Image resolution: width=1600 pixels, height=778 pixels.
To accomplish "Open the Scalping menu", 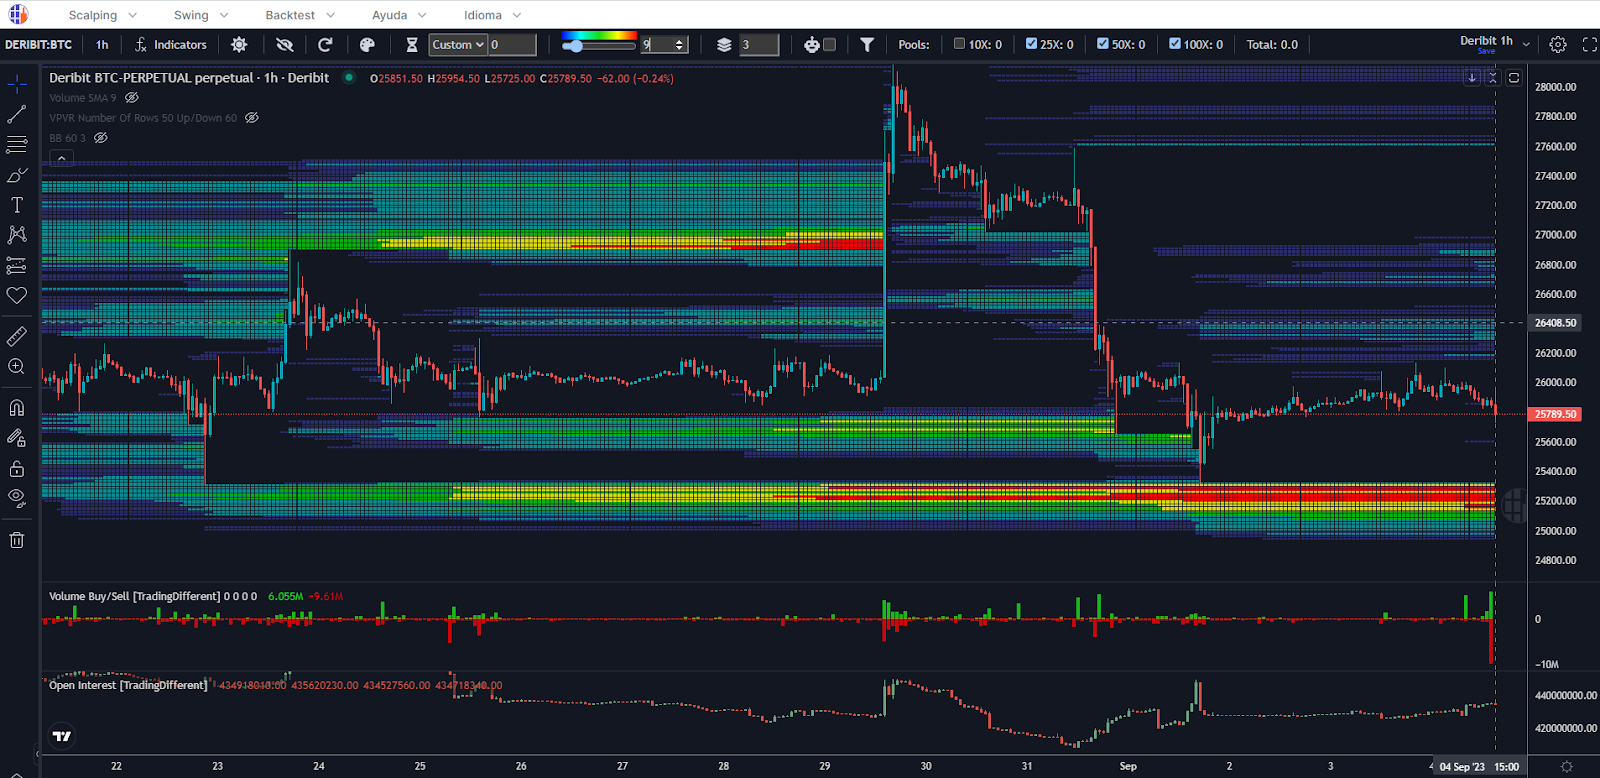I will (102, 15).
